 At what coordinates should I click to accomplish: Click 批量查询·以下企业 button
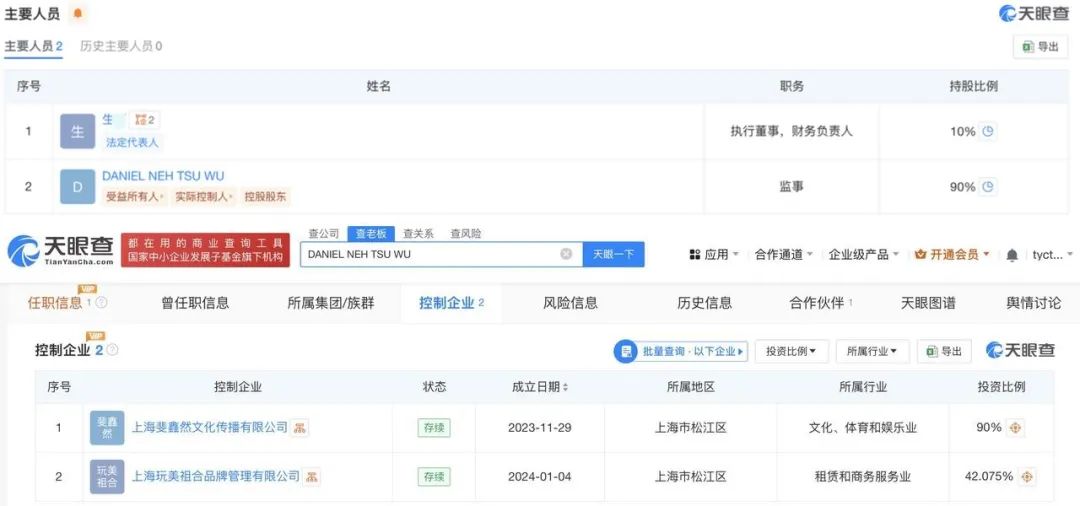click(681, 351)
